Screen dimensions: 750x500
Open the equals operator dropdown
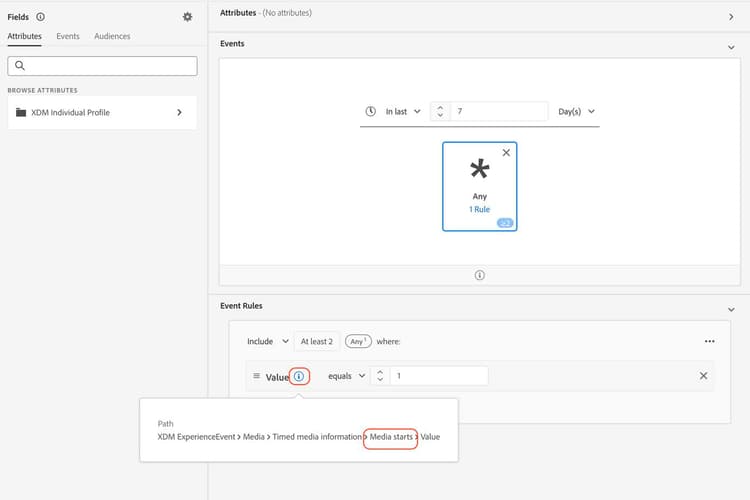[x=347, y=376]
